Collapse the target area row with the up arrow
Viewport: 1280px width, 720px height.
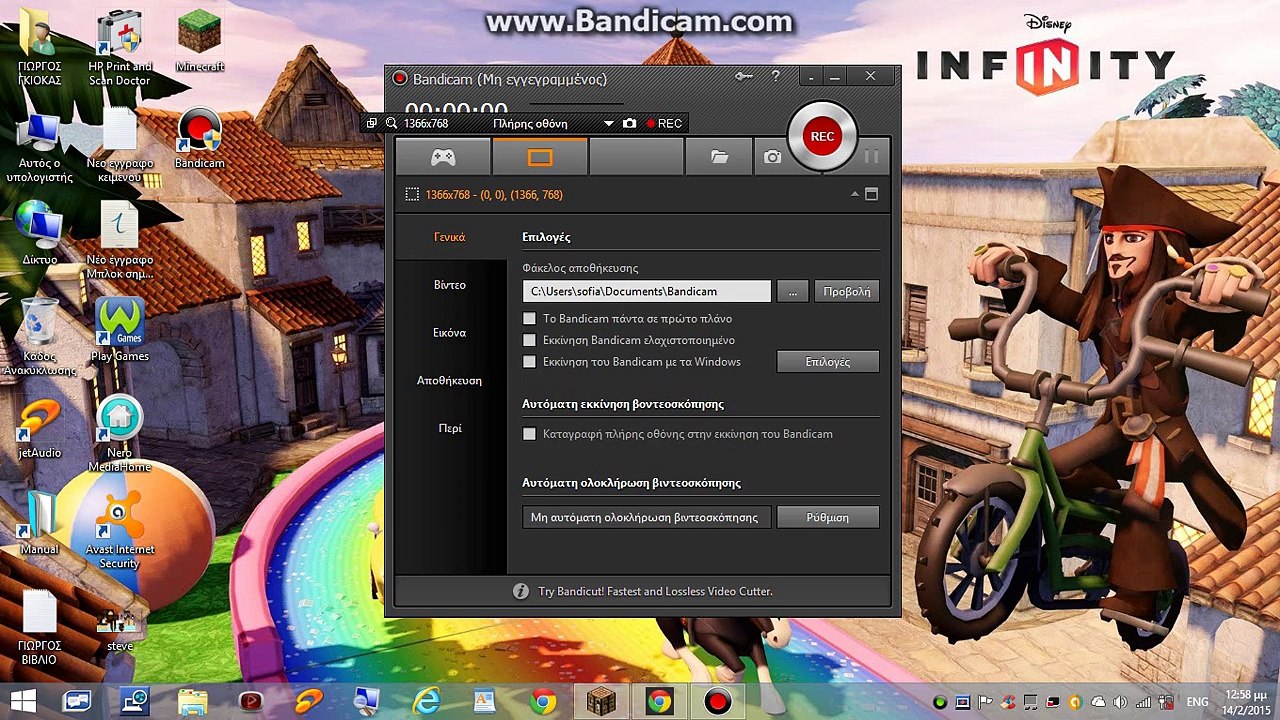[854, 194]
